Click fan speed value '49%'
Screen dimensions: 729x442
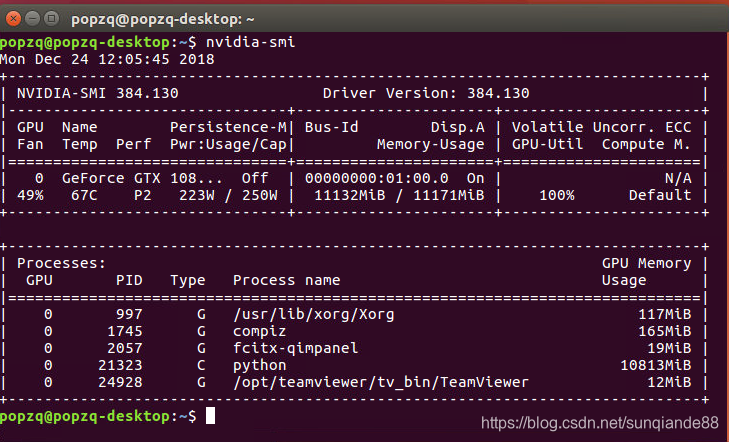click(30, 195)
